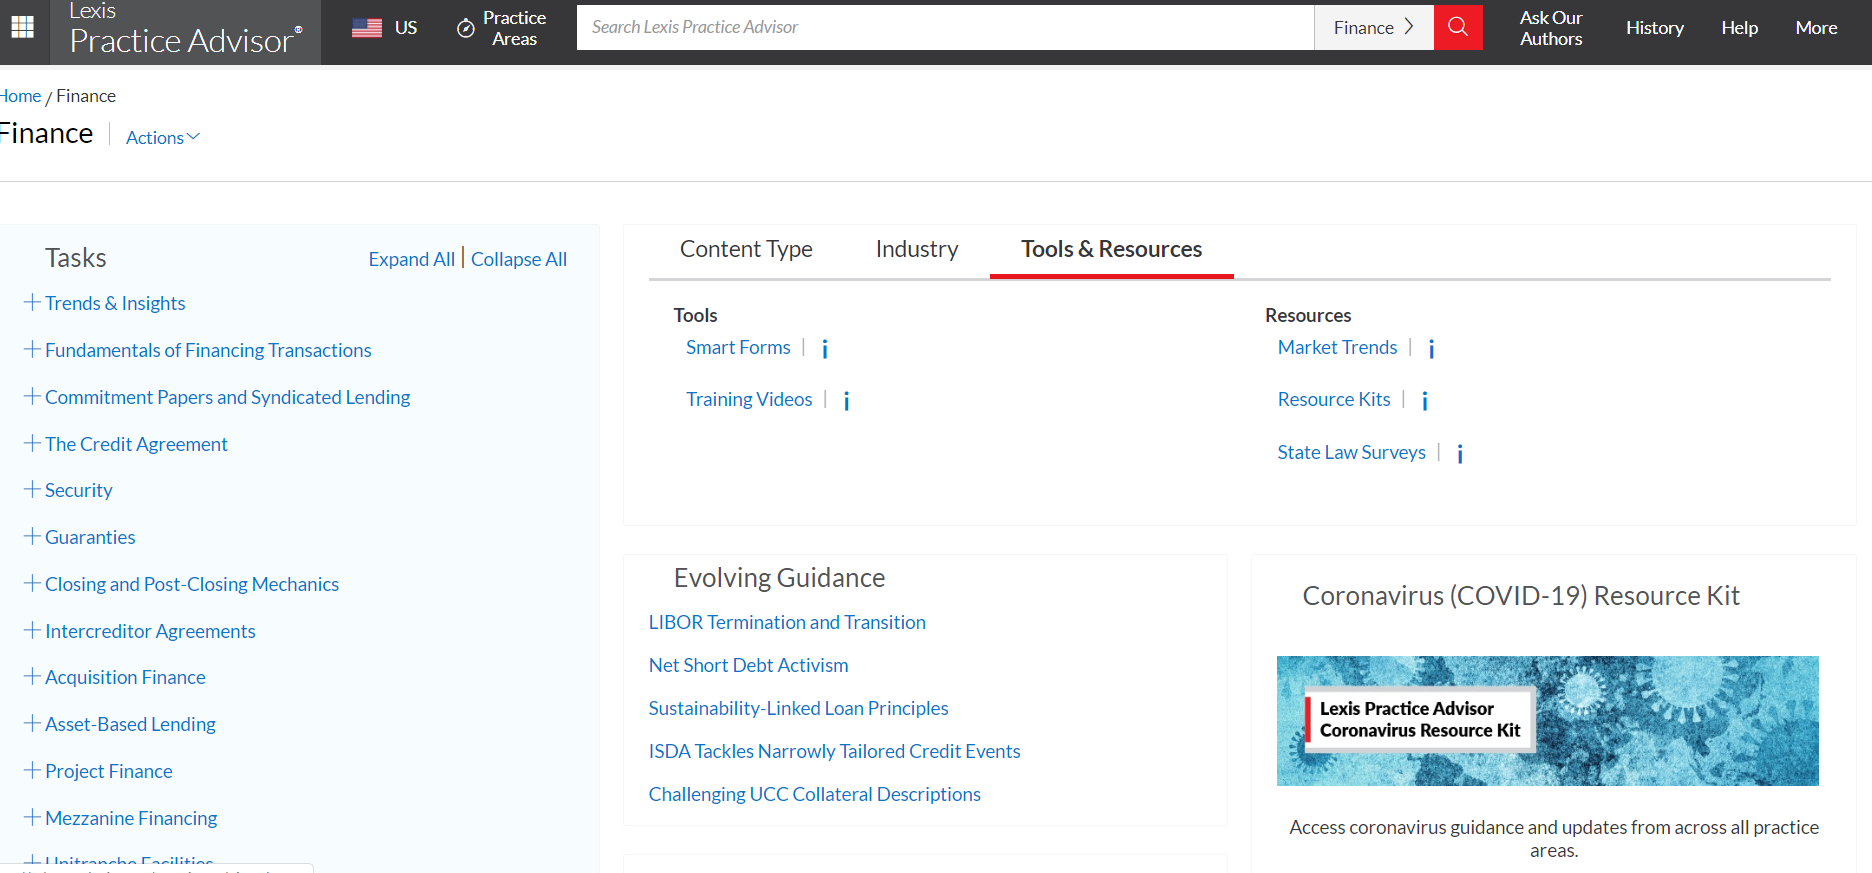This screenshot has height=873, width=1872.
Task: Open The Credit Agreement task link
Action: coord(136,444)
